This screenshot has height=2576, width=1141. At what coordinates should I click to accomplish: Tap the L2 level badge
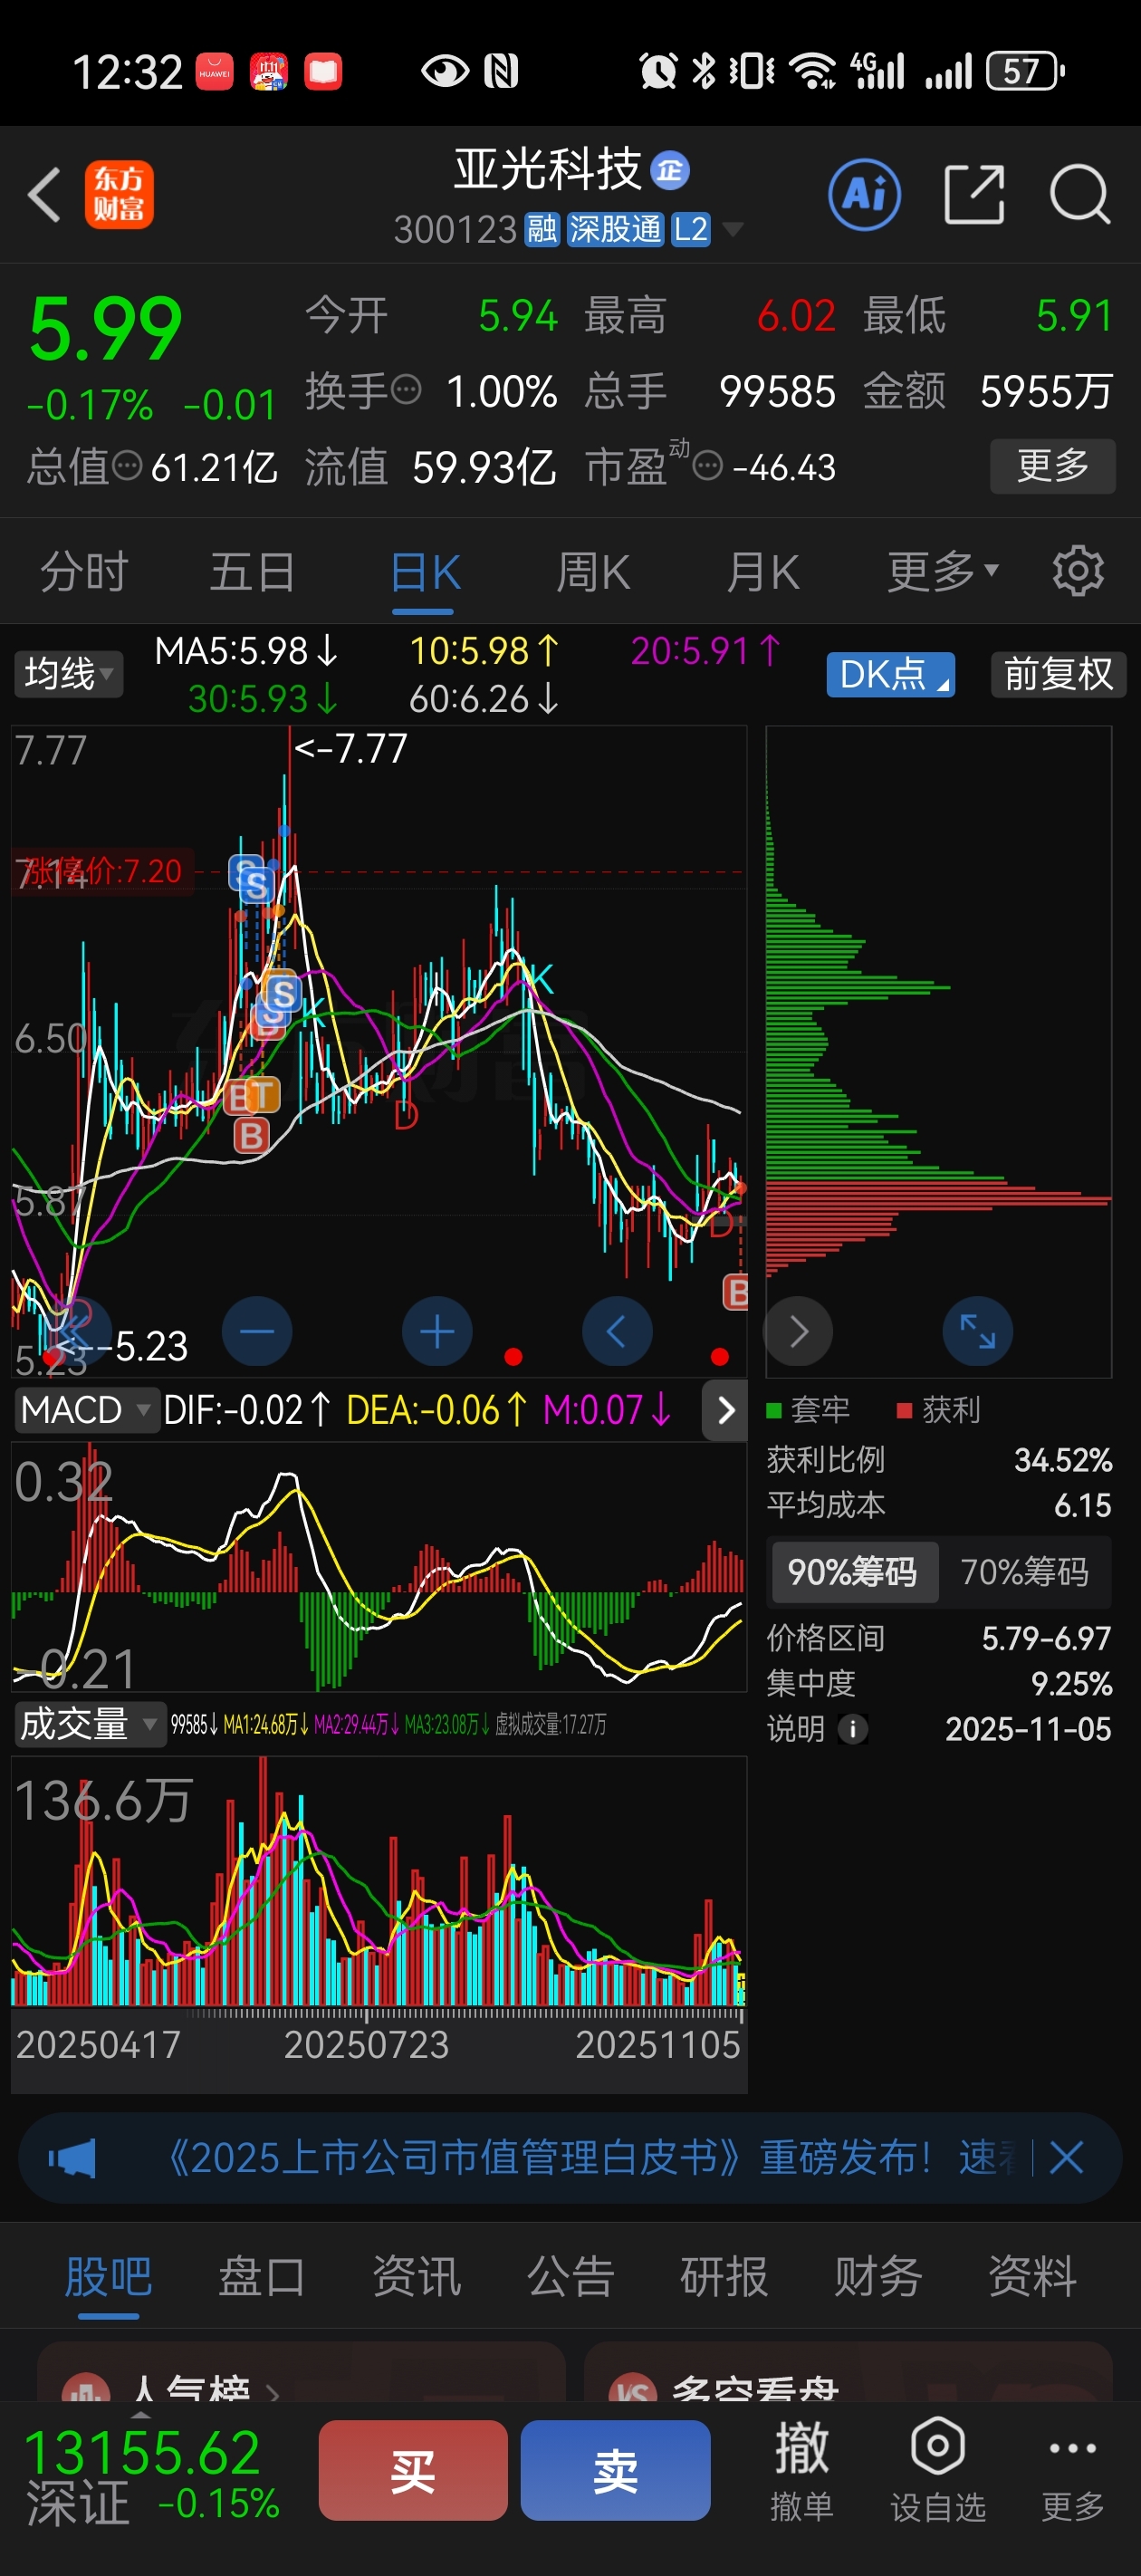pos(690,230)
